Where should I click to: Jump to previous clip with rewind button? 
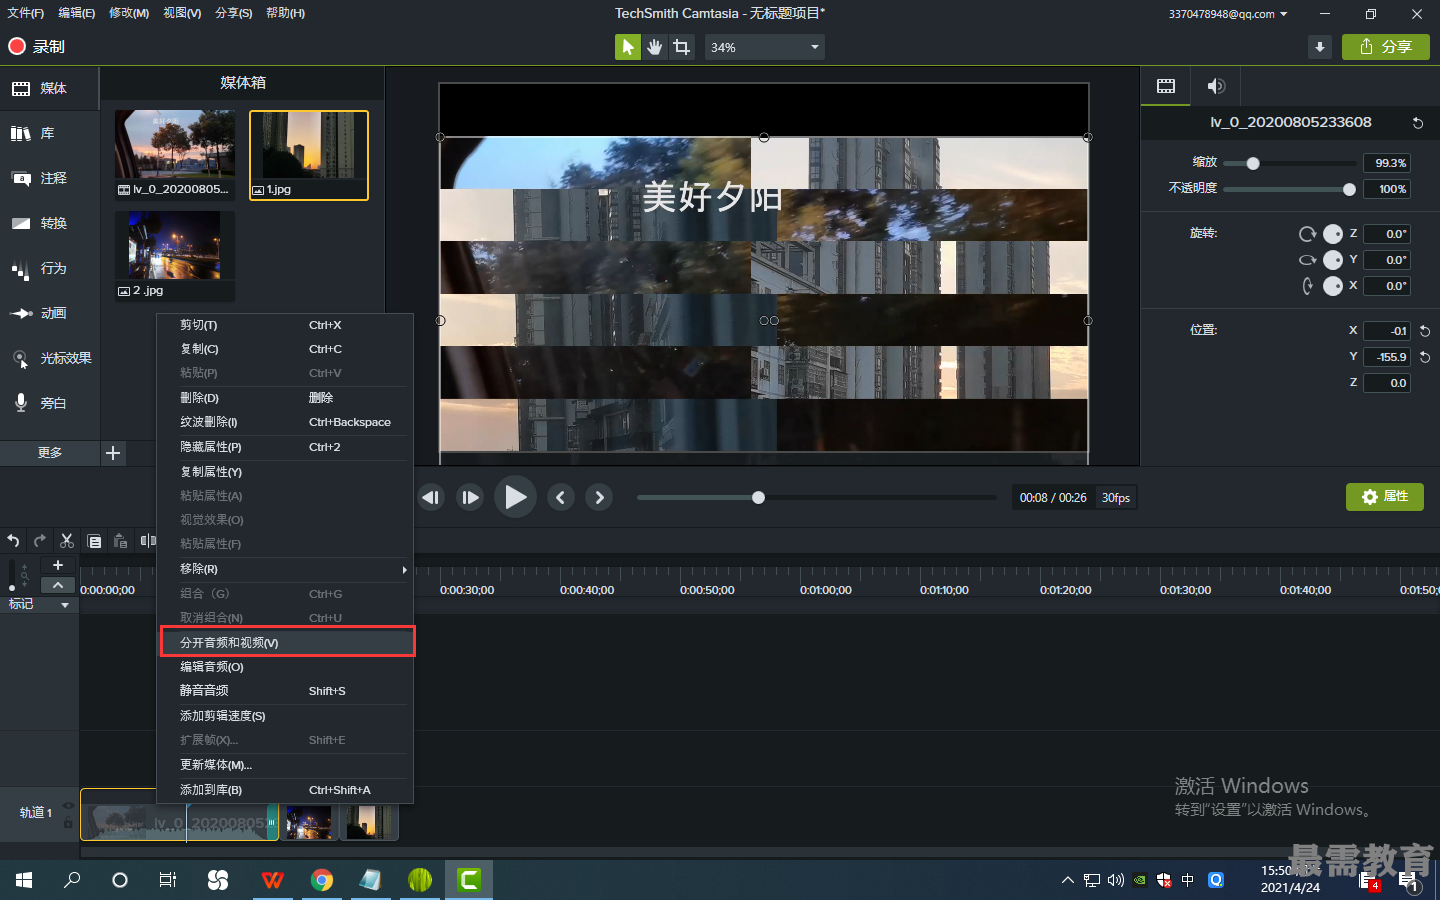tap(431, 497)
